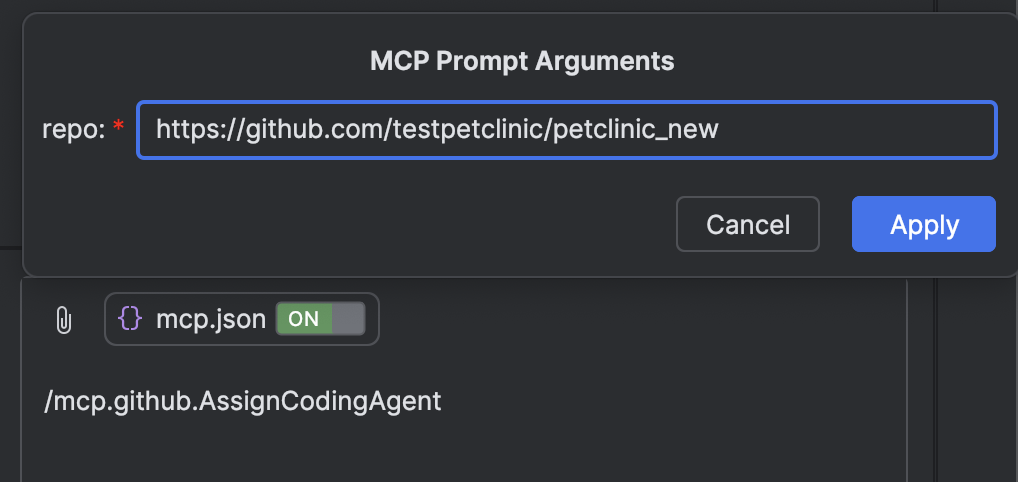Click empty space right of URL text in repo field
This screenshot has width=1018, height=482.
pos(857,129)
